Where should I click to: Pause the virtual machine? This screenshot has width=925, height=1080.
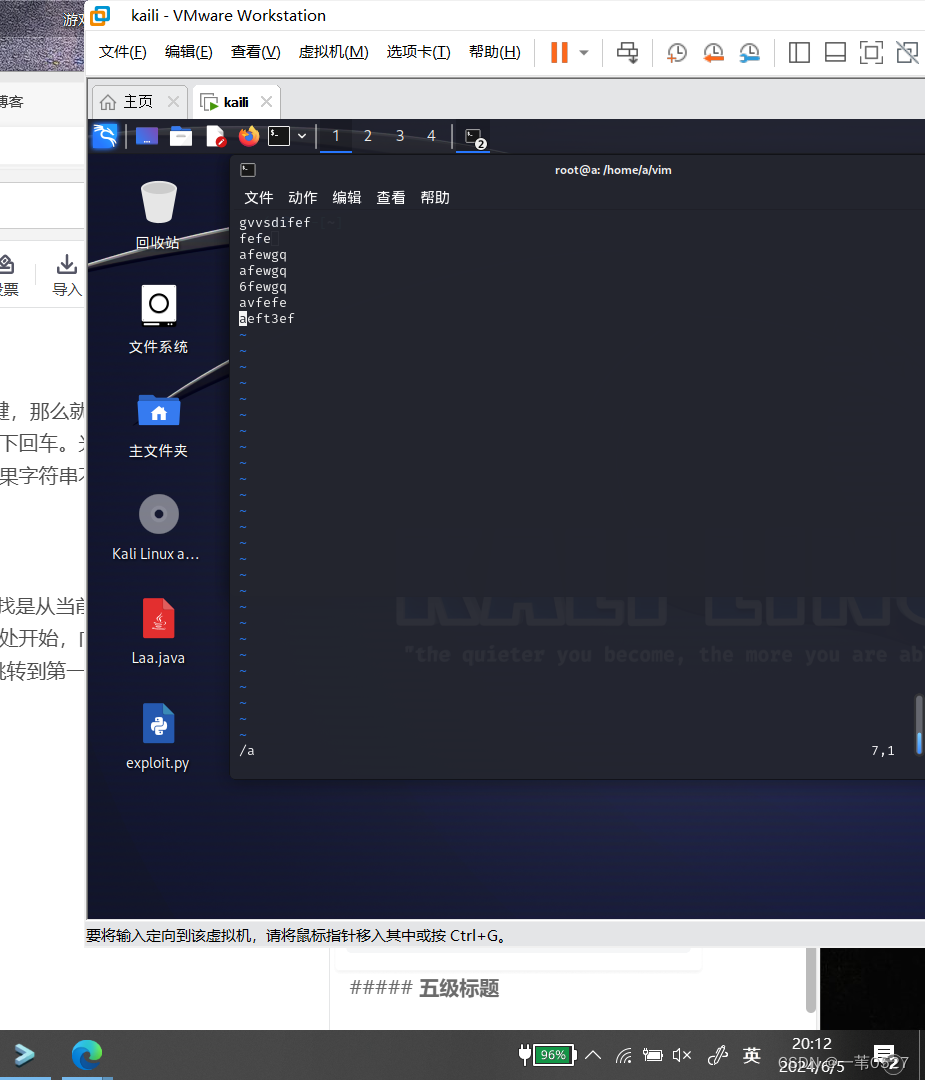click(559, 52)
